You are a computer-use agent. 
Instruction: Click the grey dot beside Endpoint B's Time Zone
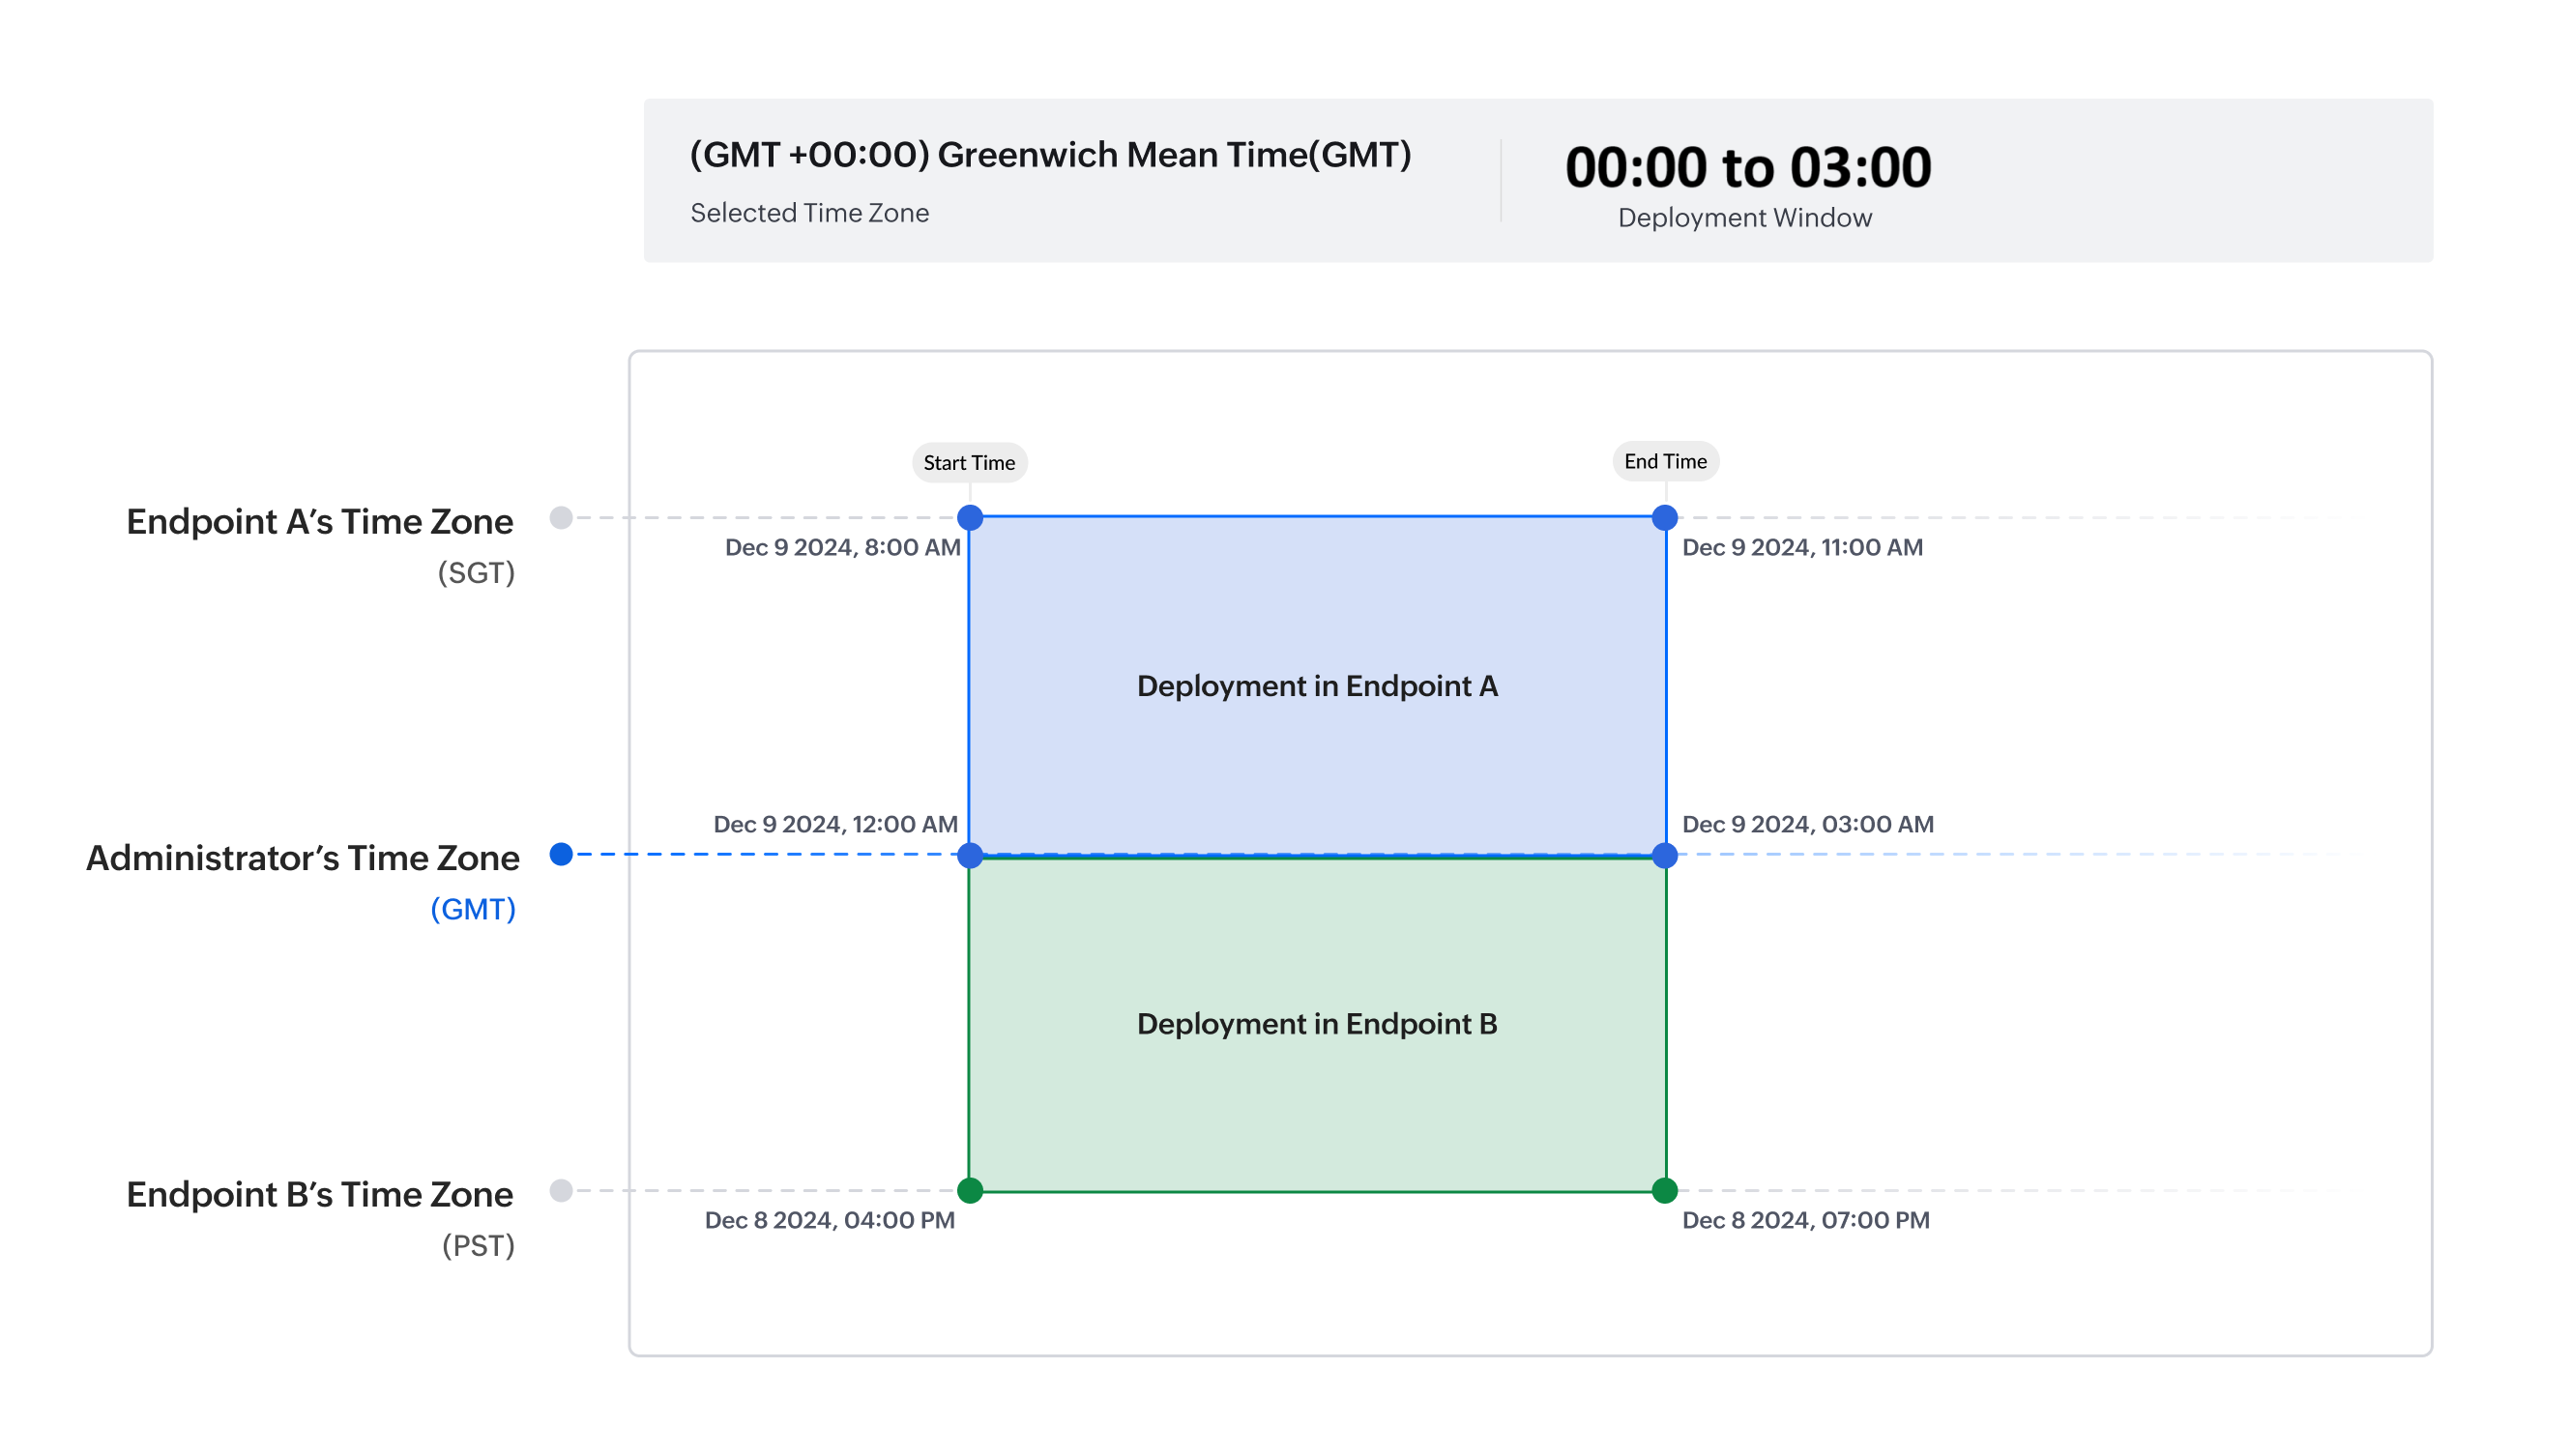click(561, 1190)
